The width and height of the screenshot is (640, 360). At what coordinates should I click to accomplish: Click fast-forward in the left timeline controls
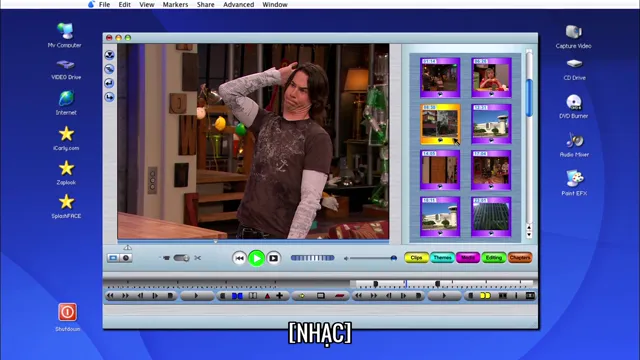(x=125, y=296)
